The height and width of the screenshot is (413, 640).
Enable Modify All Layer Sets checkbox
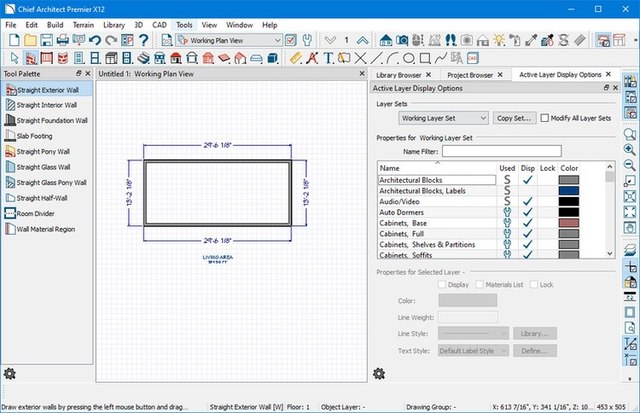545,118
